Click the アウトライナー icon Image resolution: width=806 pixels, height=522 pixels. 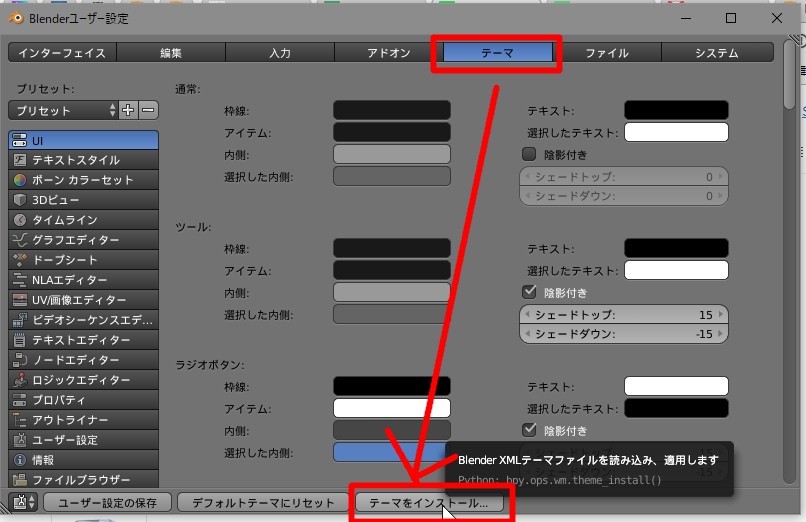[x=20, y=420]
